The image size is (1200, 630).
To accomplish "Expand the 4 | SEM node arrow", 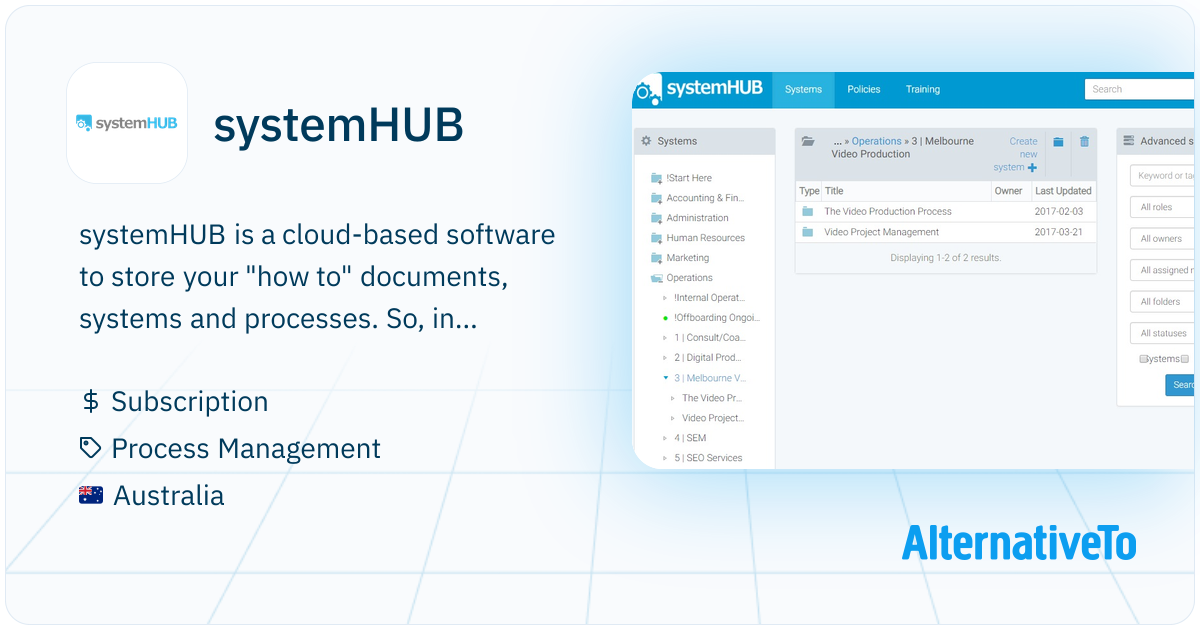I will coord(666,438).
